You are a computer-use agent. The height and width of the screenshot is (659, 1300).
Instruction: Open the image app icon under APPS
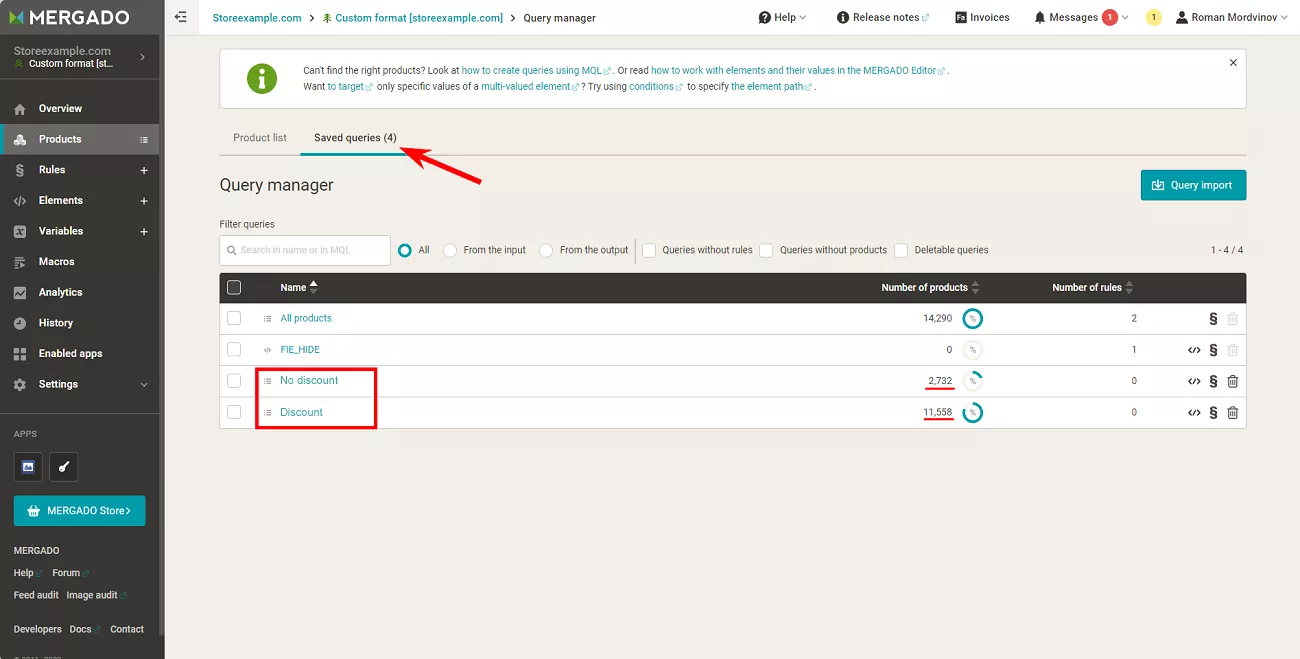(28, 466)
